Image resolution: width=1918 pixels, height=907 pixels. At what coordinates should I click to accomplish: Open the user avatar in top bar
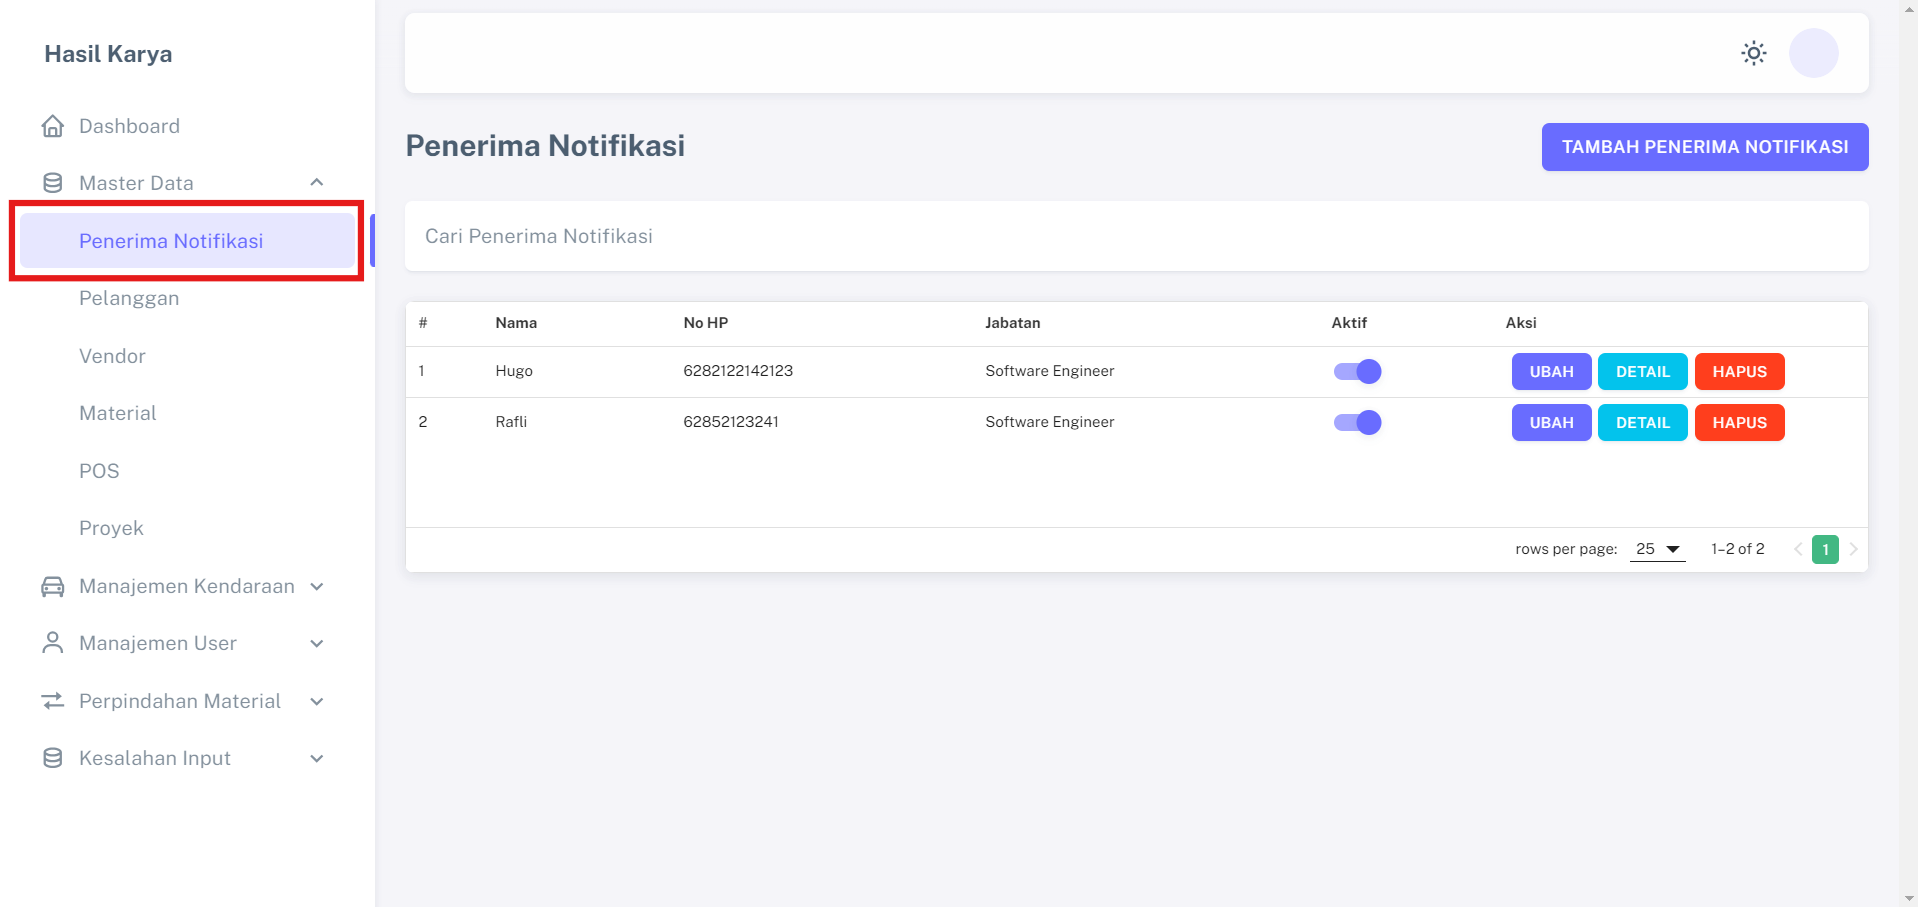click(x=1813, y=53)
